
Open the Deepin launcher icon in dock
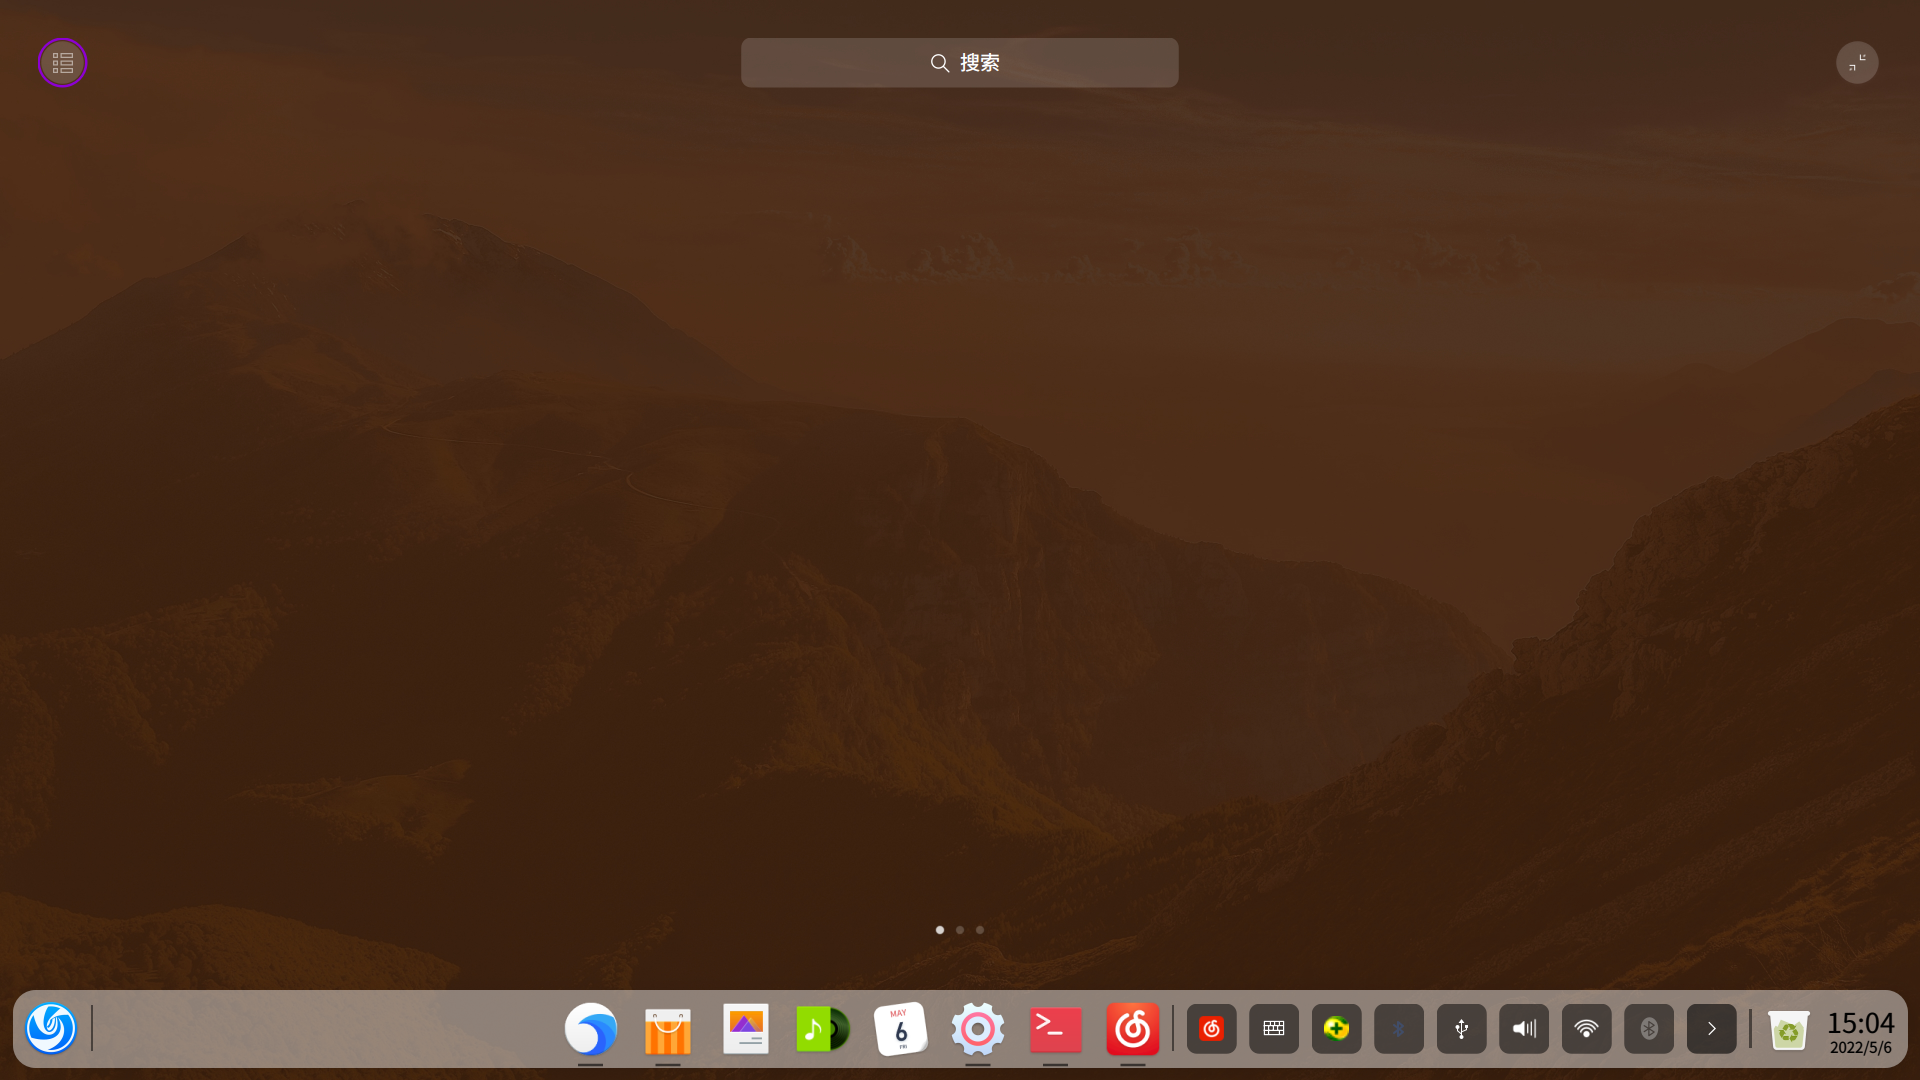pyautogui.click(x=51, y=1028)
